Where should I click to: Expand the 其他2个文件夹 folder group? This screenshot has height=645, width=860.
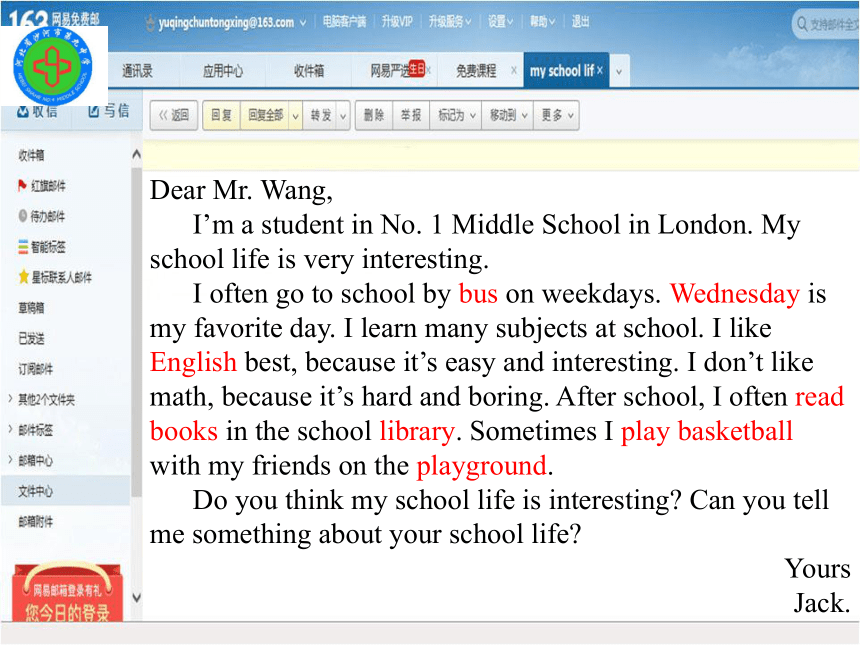click(10, 399)
